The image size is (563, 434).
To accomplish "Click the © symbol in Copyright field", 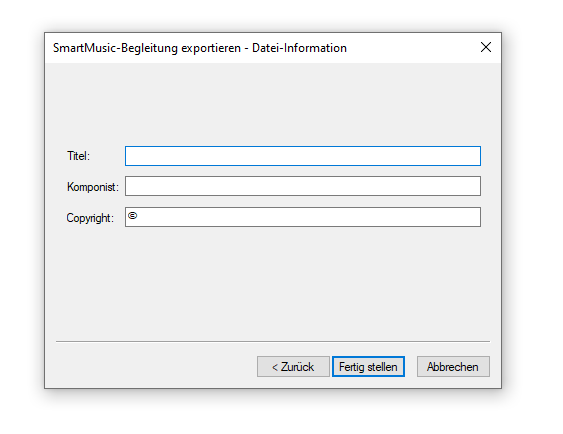I will click(x=132, y=215).
